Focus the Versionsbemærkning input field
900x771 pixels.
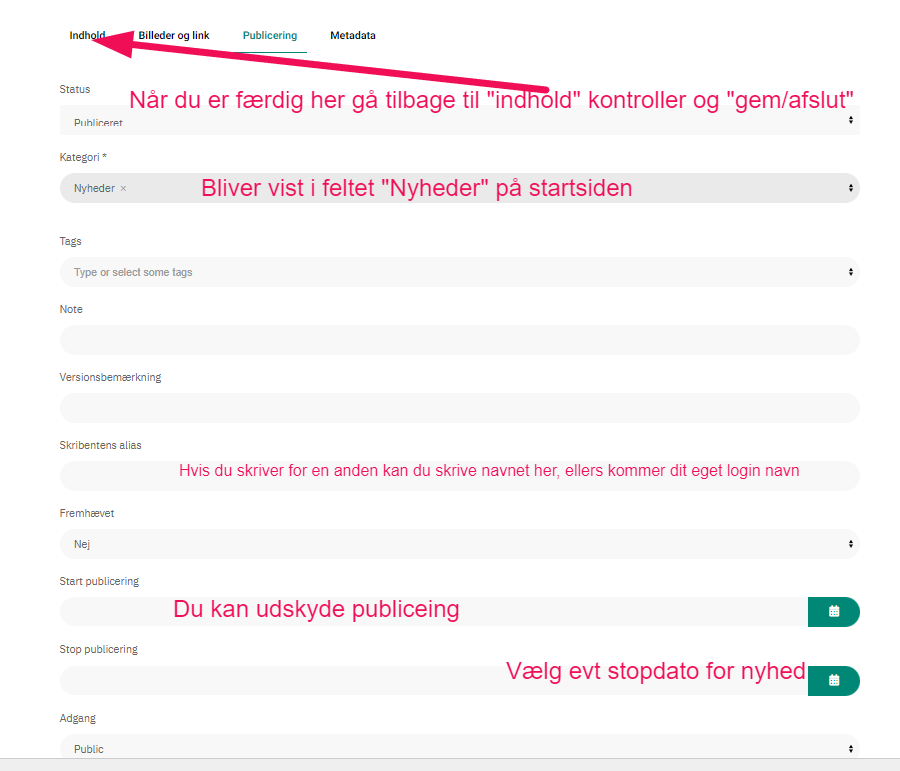(x=460, y=408)
